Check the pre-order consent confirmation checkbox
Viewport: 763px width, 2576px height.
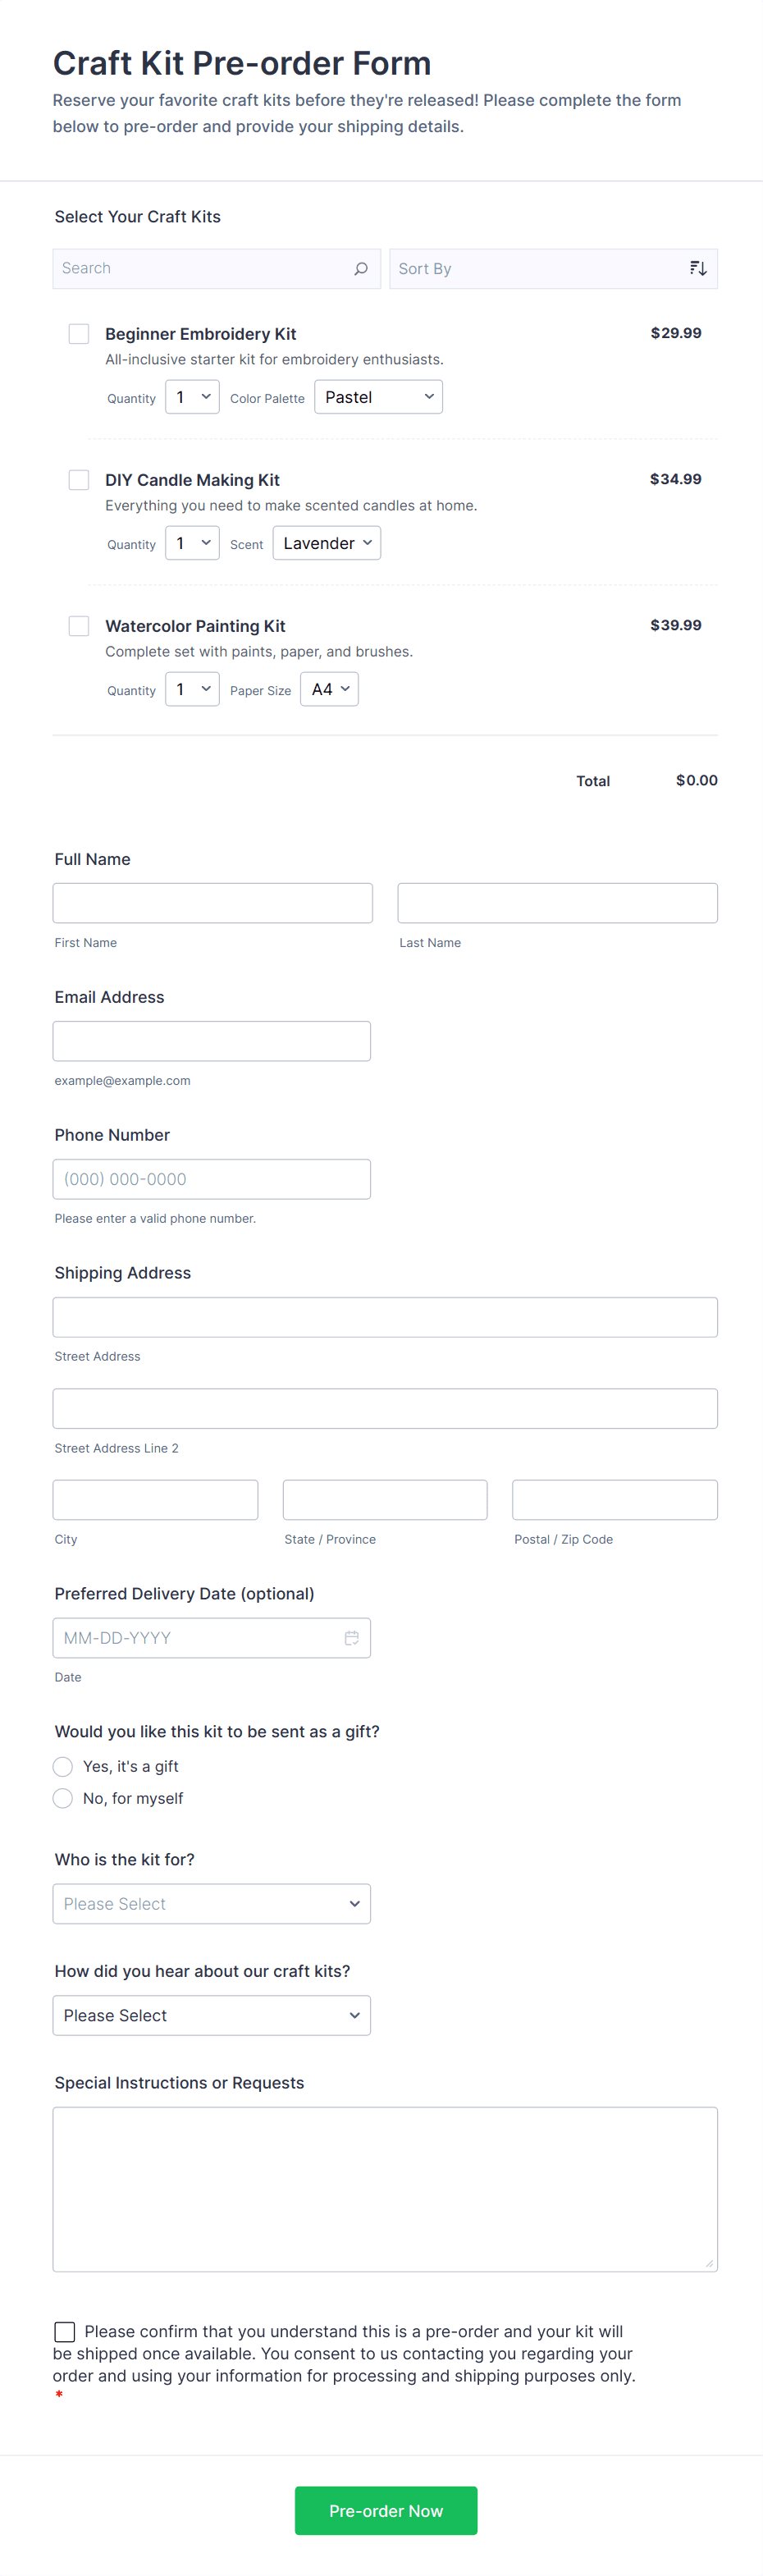coord(65,2331)
